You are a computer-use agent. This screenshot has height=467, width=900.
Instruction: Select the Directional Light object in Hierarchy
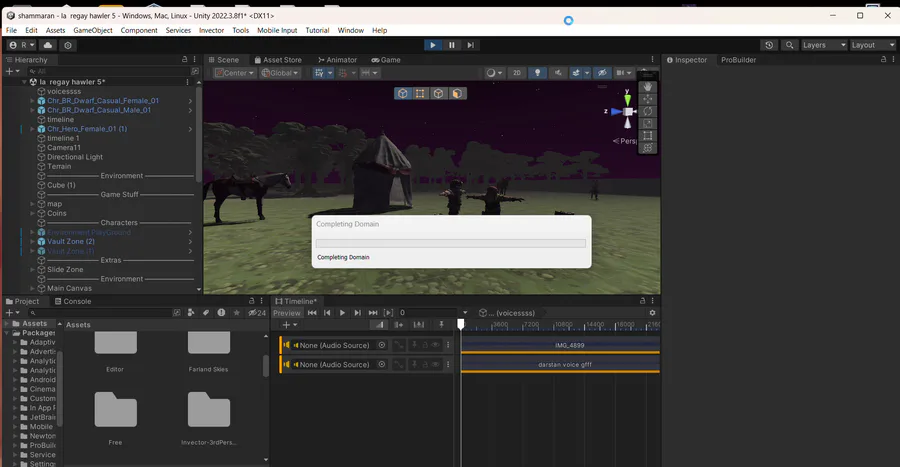(x=74, y=157)
